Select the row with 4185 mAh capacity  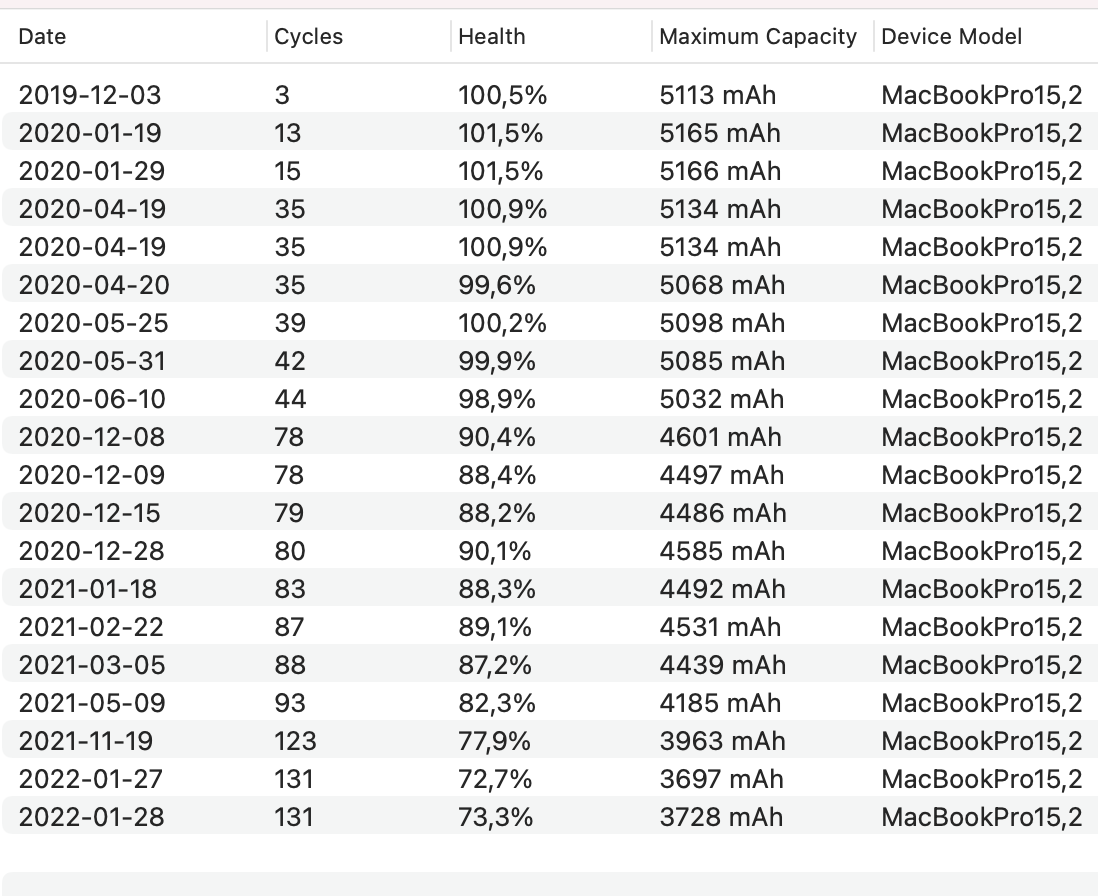[550, 703]
